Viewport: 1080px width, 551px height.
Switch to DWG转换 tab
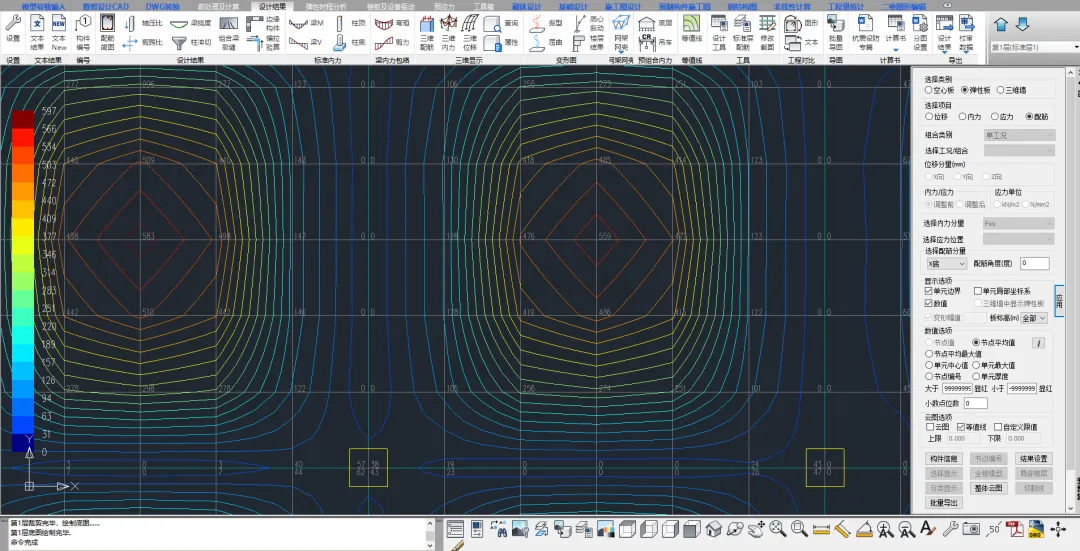click(163, 6)
